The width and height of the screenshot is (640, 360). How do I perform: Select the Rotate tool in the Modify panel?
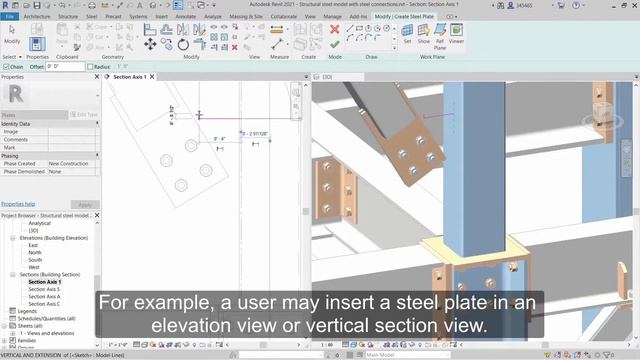[183, 44]
